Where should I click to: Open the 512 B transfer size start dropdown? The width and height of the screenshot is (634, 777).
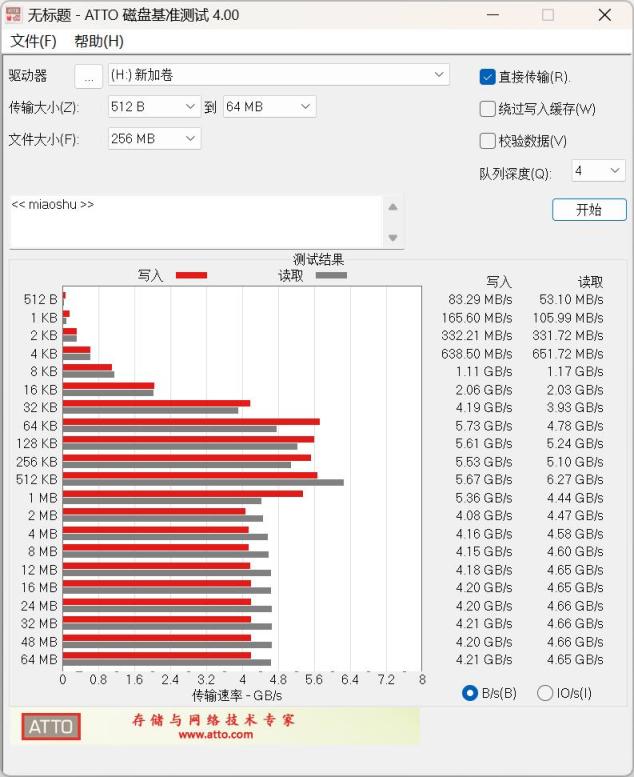pyautogui.click(x=154, y=107)
